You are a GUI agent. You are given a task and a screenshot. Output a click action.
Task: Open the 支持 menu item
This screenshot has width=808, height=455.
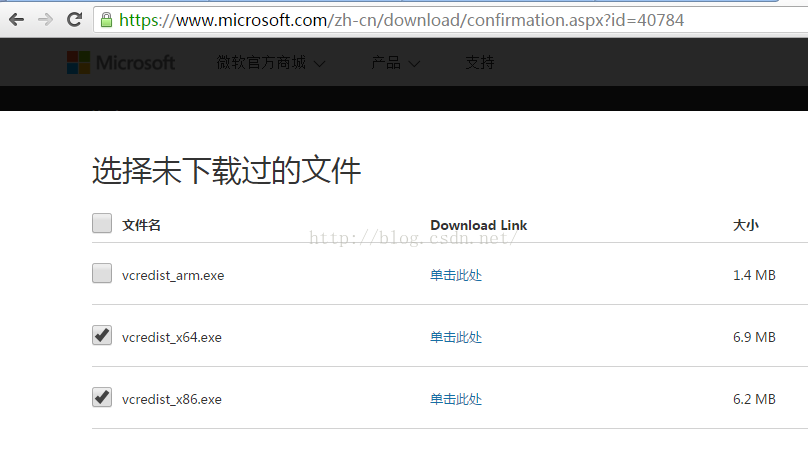click(480, 63)
